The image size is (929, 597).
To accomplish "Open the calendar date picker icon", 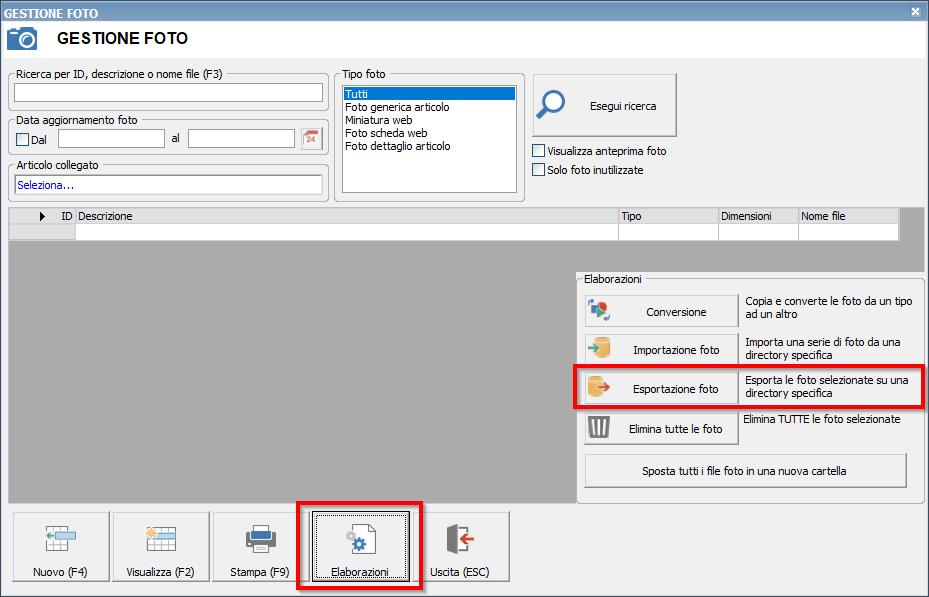I will click(312, 139).
